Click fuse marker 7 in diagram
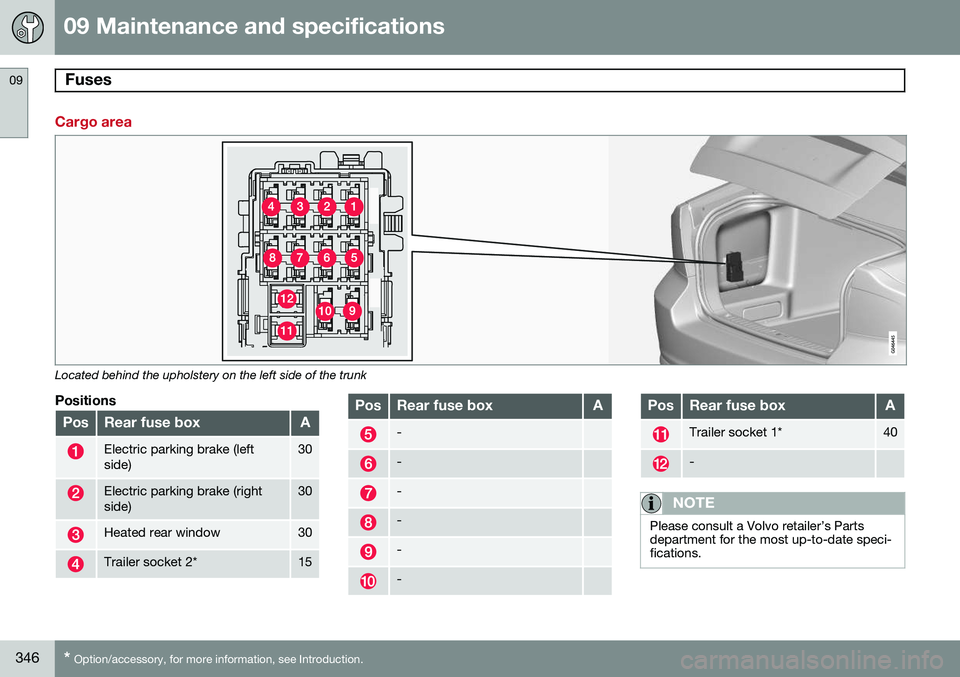The height and width of the screenshot is (677, 960). [299, 258]
